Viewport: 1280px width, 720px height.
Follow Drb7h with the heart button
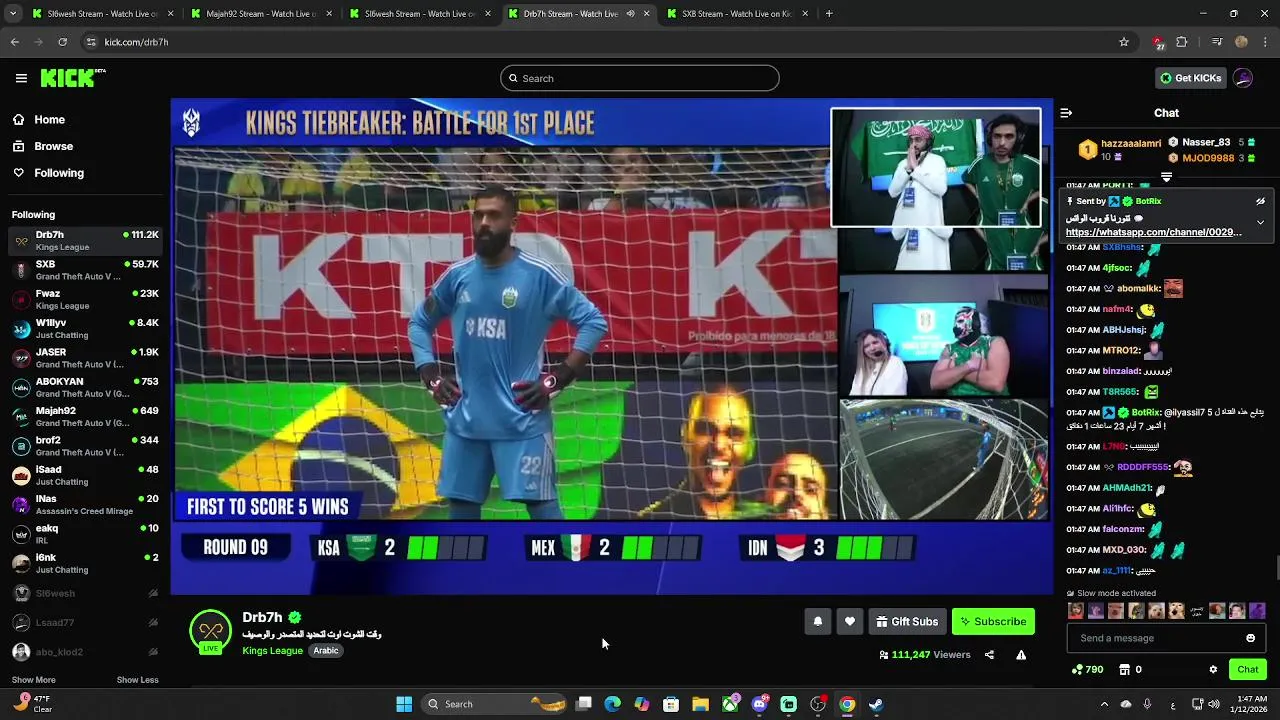tap(850, 622)
